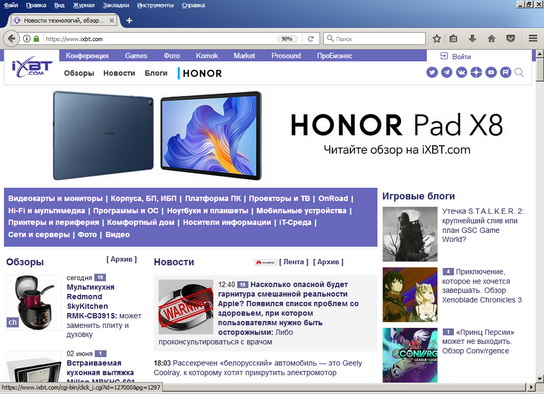Open iXBT Telegram social icon

point(447,72)
